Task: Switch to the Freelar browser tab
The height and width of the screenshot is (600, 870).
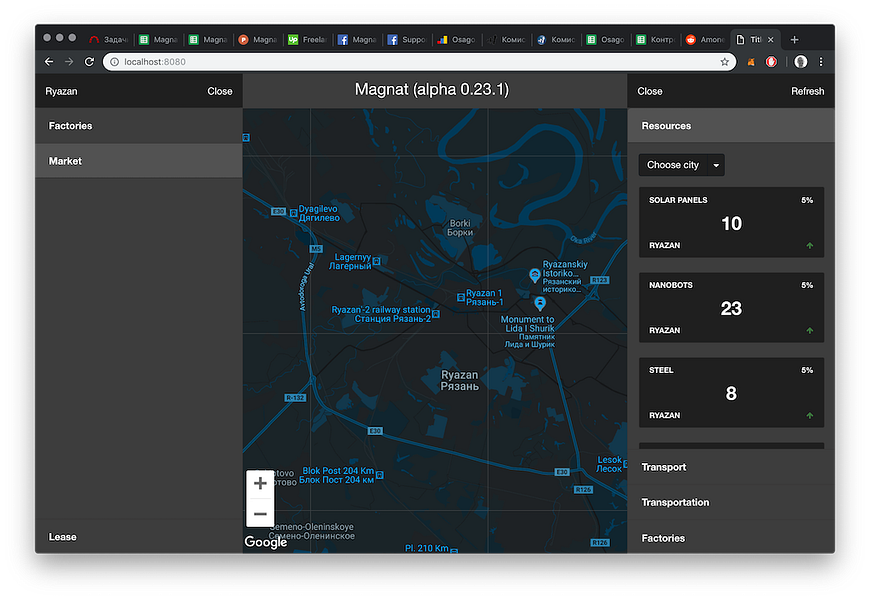Action: point(308,39)
